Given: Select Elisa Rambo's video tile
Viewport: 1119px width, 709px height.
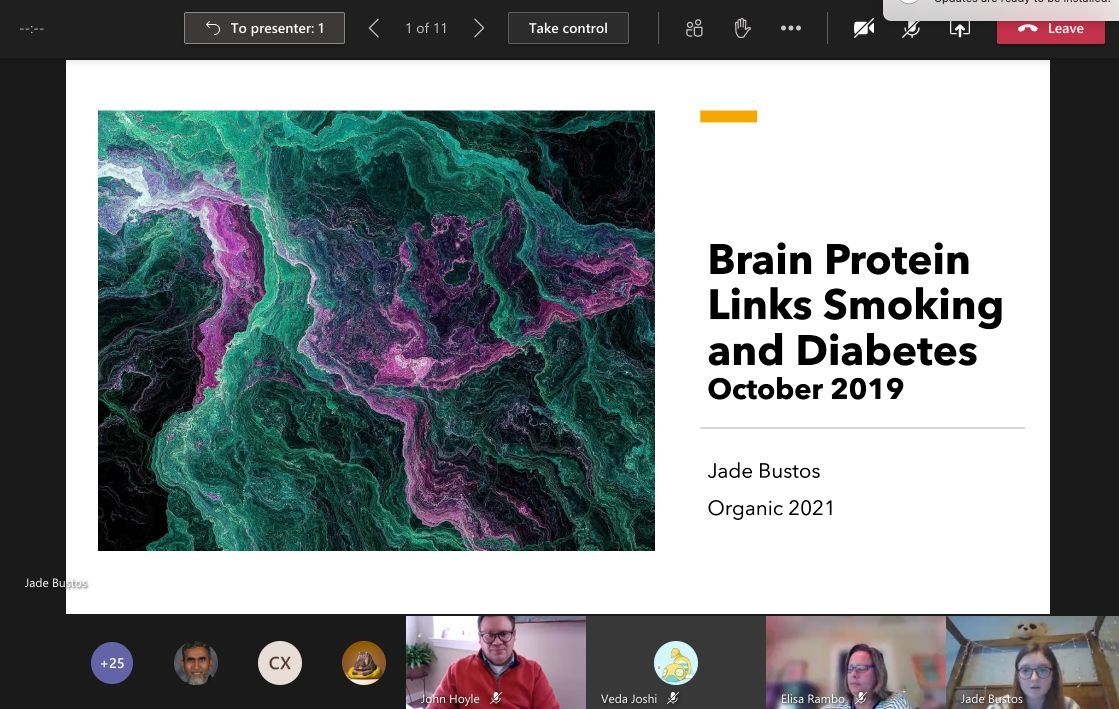Looking at the screenshot, I should coord(856,660).
